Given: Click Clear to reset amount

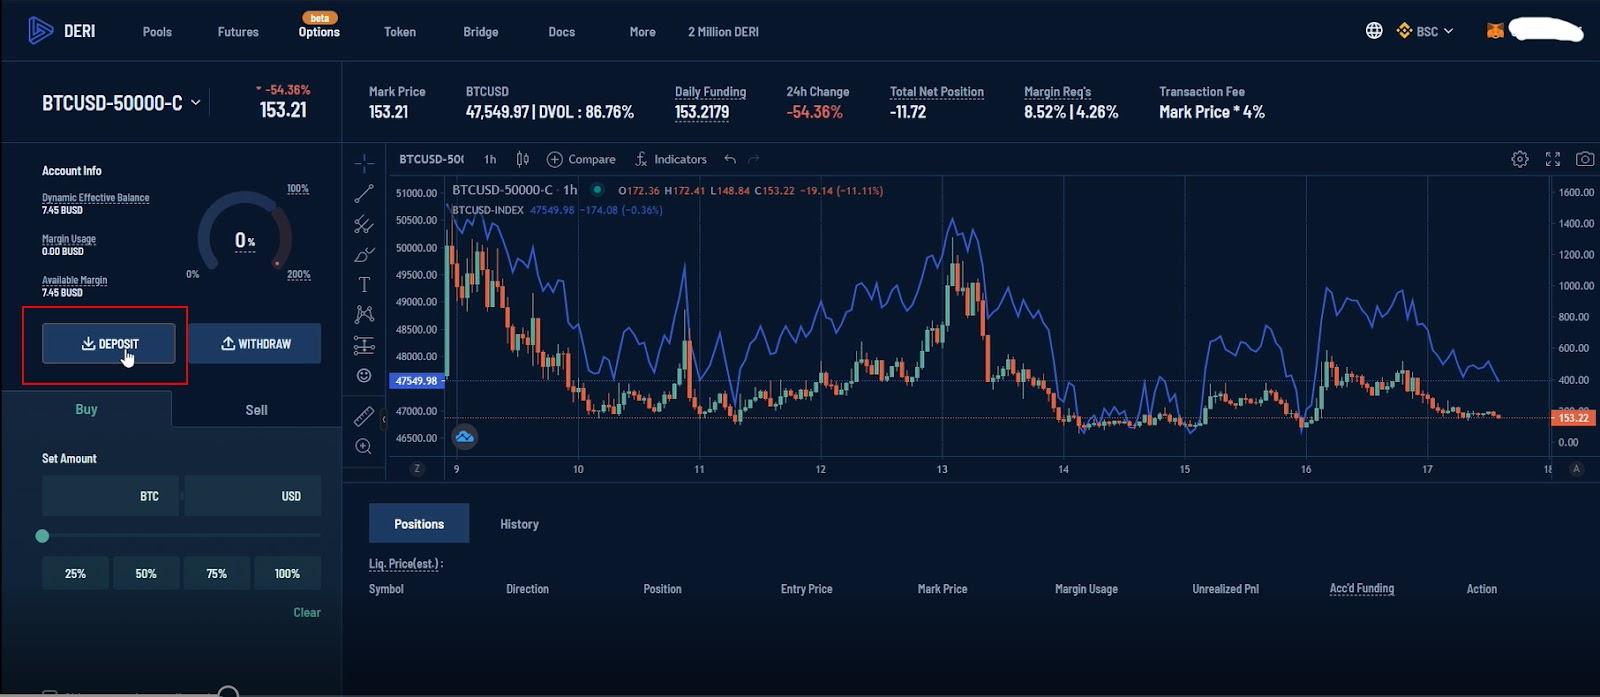Looking at the screenshot, I should point(307,612).
